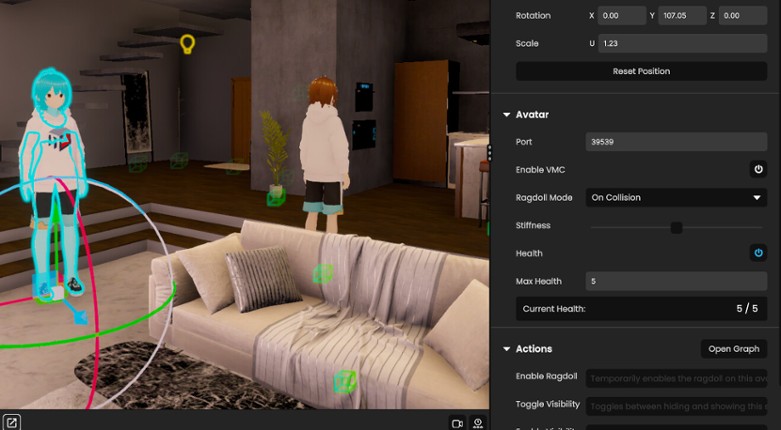Click the Stiffness label
The width and height of the screenshot is (781, 430).
(x=533, y=225)
